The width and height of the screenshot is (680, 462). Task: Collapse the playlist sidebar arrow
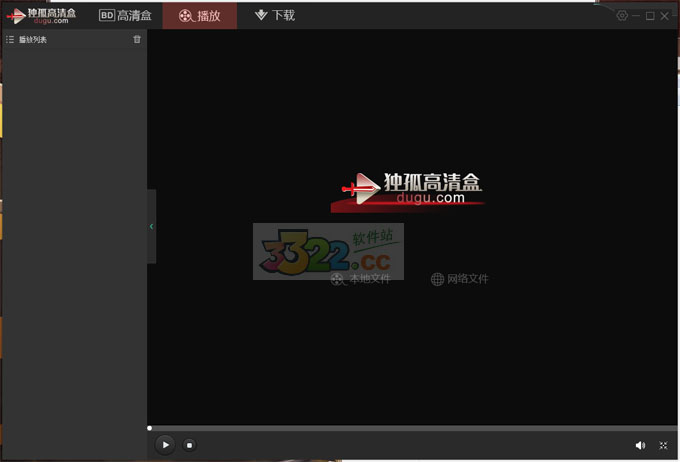tap(151, 227)
